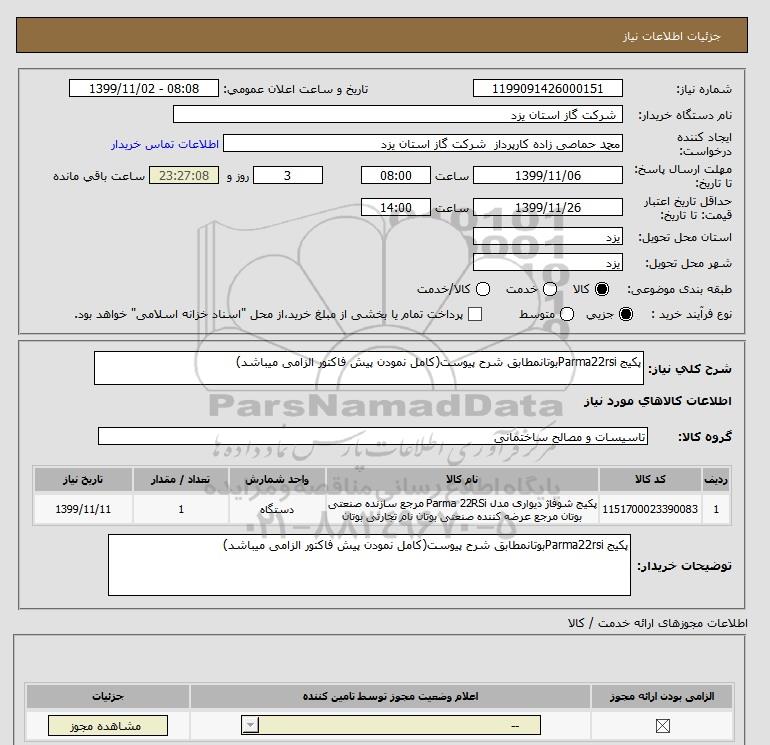Click the نام کالا column header
Screen dimensions: 770x745
462,479
